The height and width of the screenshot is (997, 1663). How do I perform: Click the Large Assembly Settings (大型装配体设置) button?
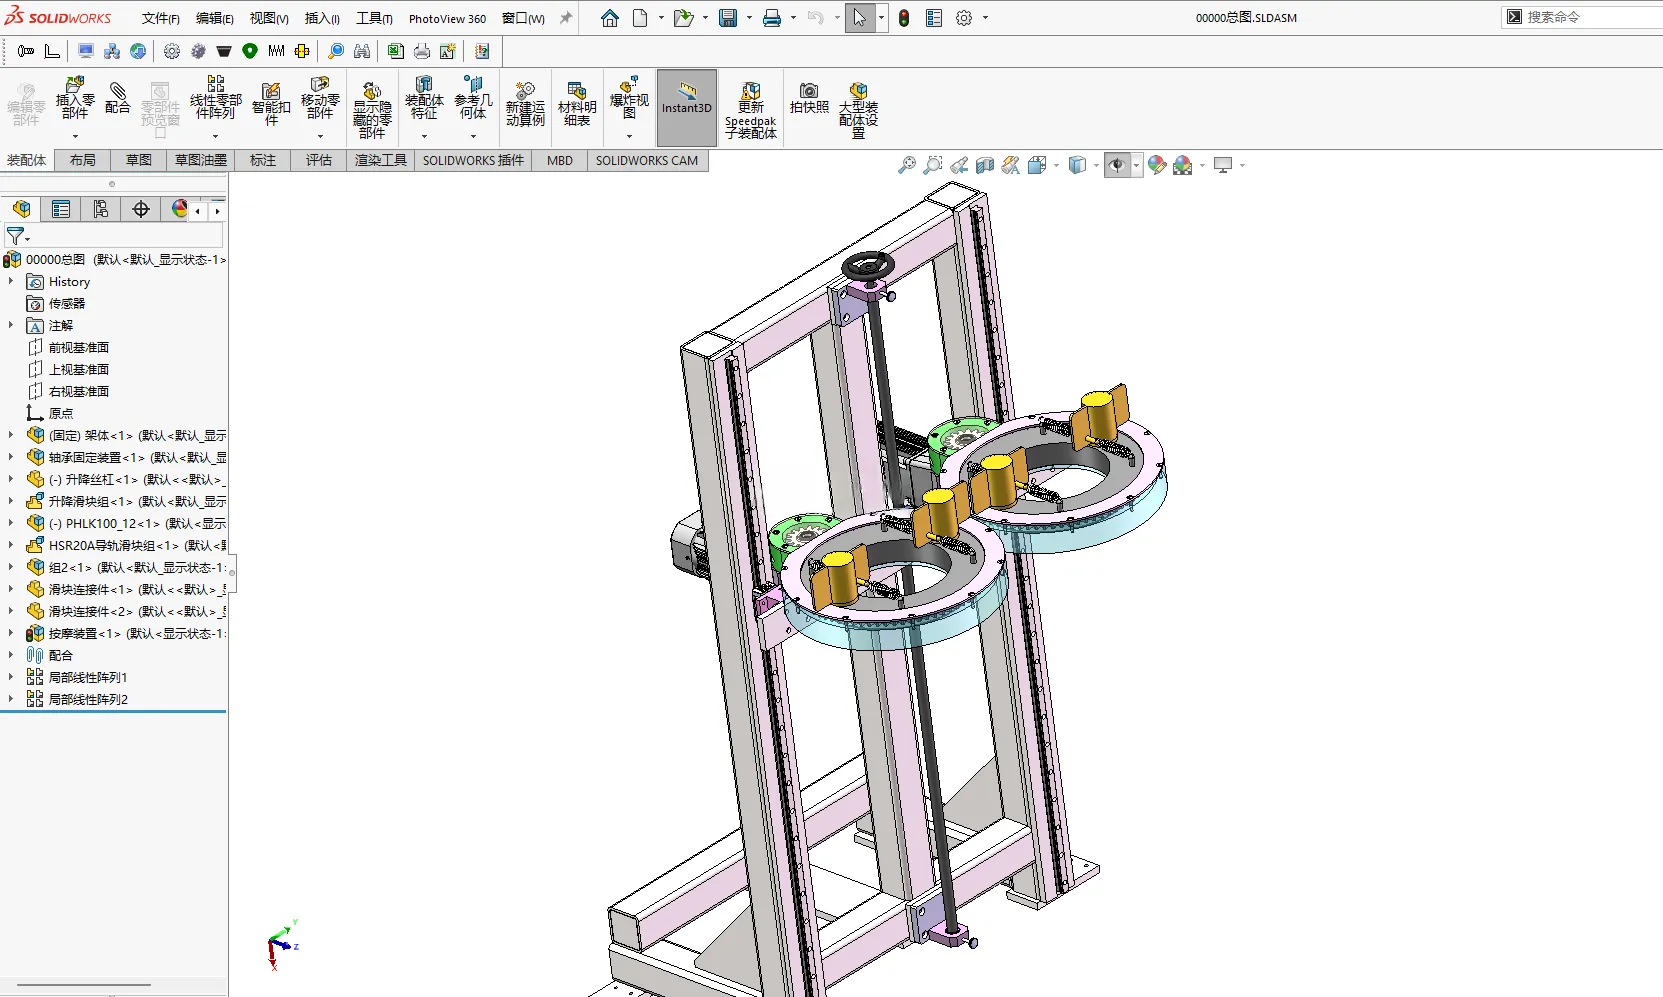coord(858,110)
